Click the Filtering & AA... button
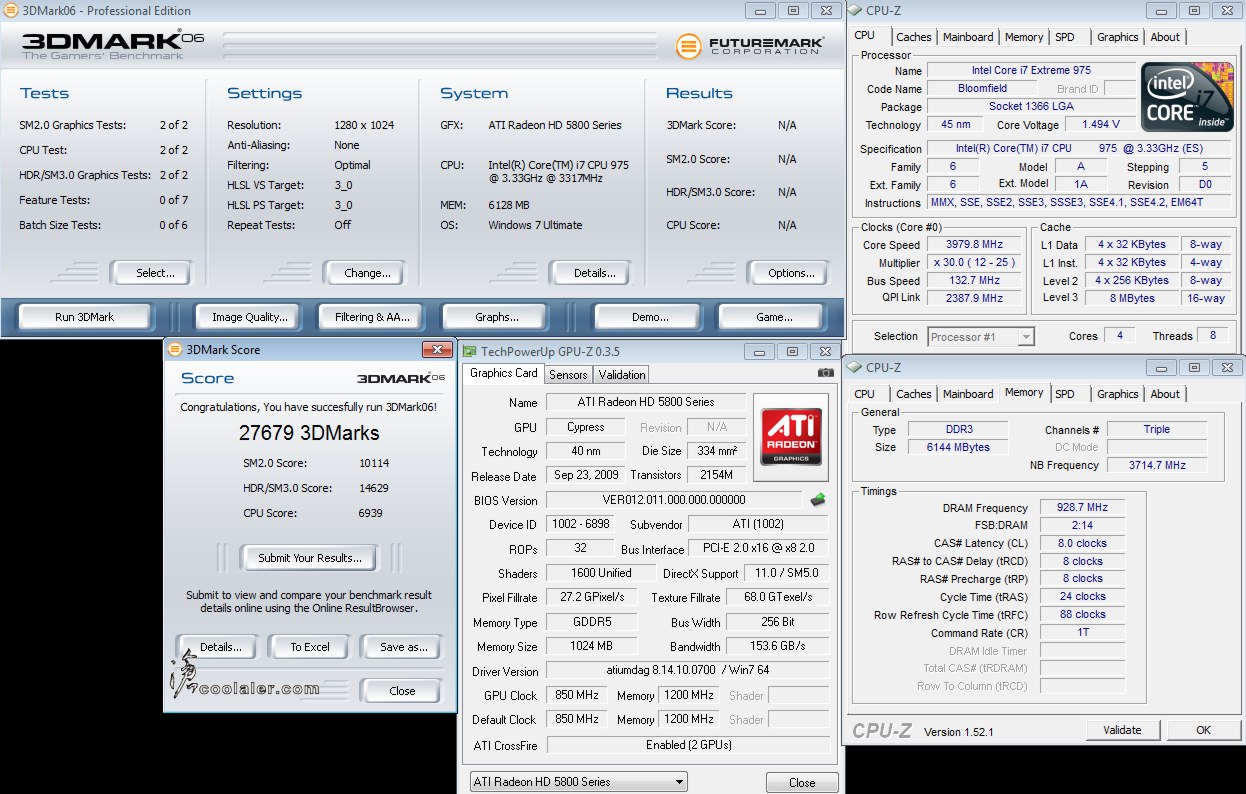The image size is (1246, 794). [x=373, y=317]
